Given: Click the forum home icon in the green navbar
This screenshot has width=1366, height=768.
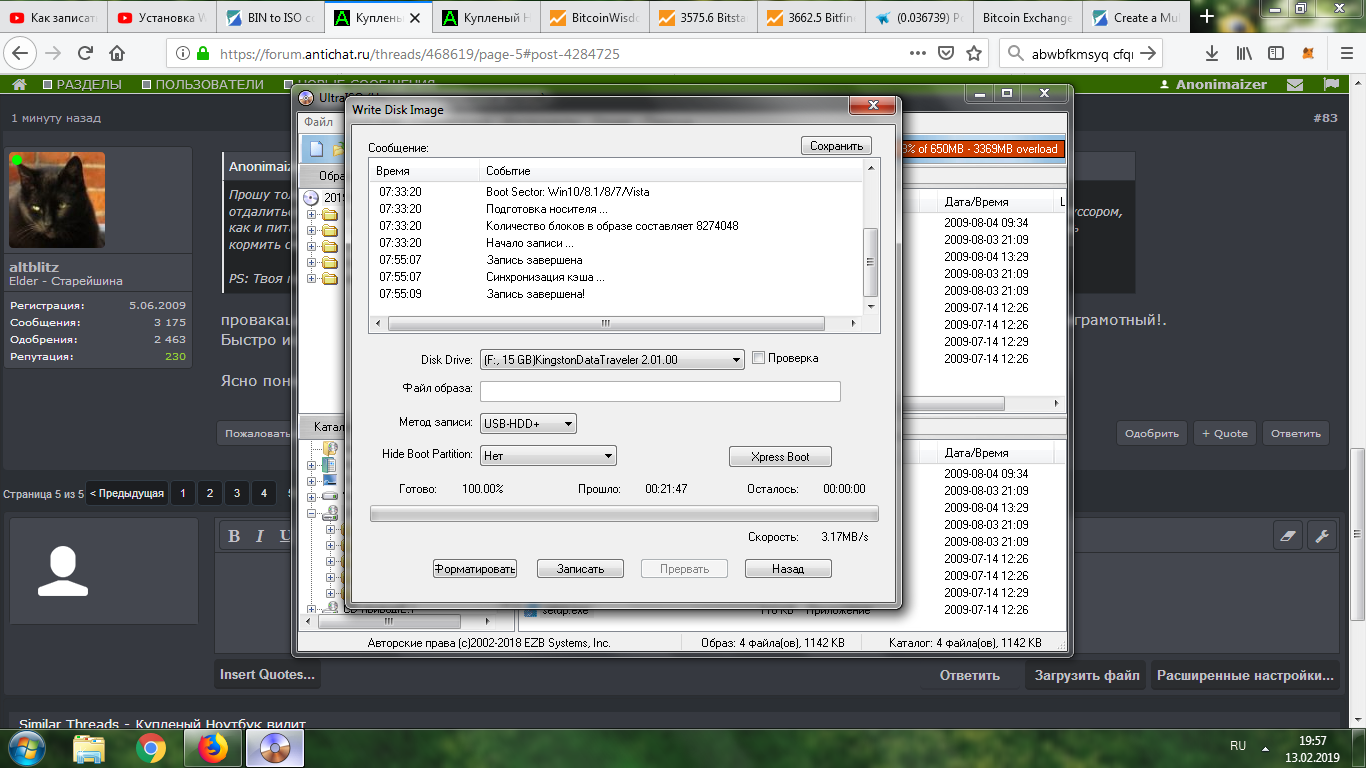Looking at the screenshot, I should 19,85.
